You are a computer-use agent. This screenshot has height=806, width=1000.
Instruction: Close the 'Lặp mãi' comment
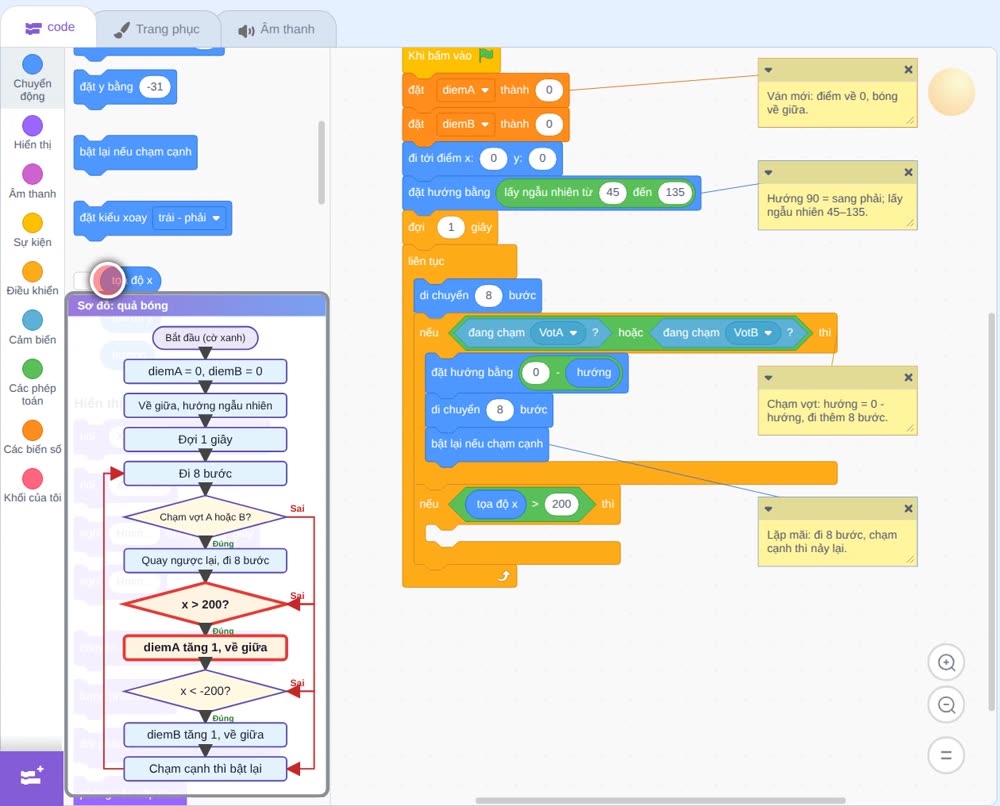point(908,508)
